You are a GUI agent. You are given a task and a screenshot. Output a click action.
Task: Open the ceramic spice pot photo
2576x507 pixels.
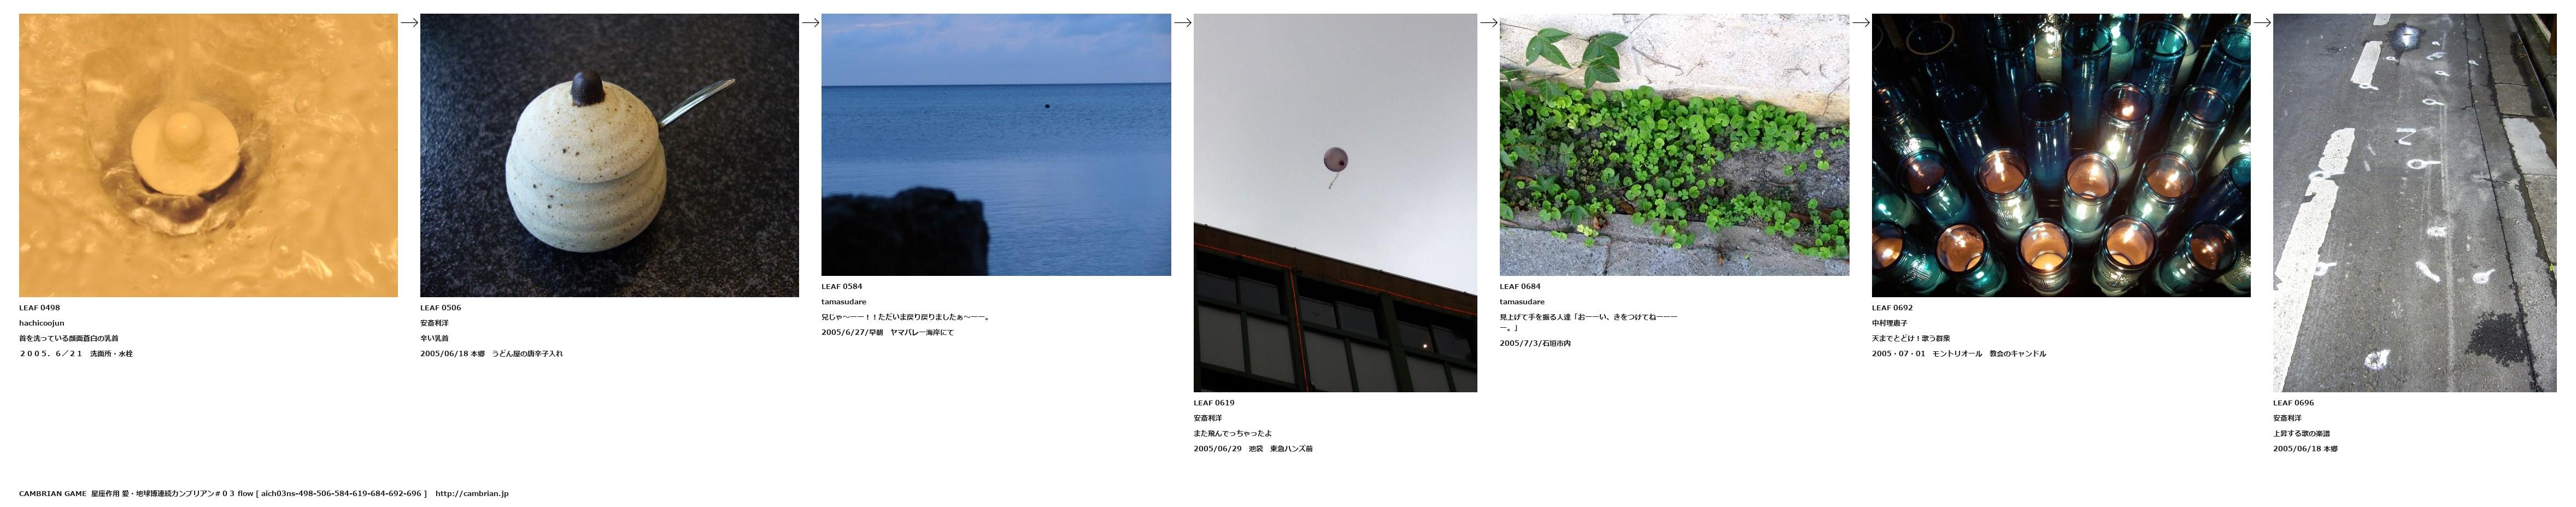[609, 155]
